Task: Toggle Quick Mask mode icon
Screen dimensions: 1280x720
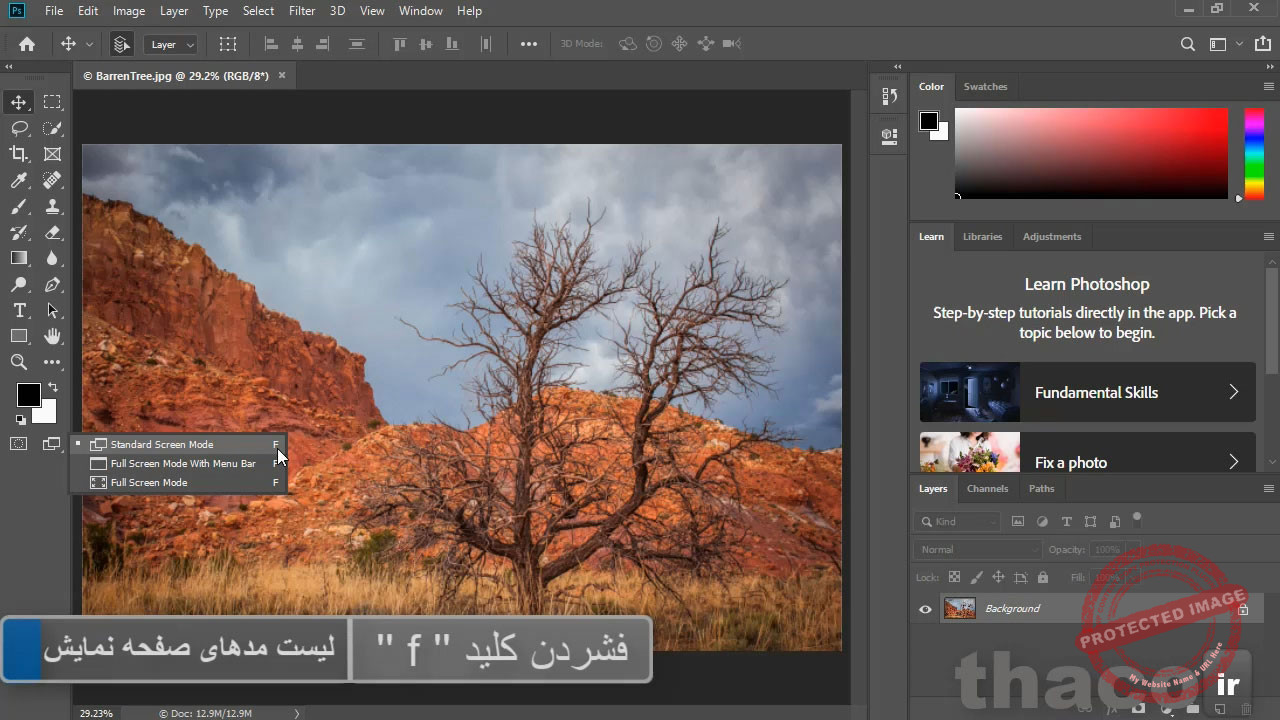Action: point(19,444)
